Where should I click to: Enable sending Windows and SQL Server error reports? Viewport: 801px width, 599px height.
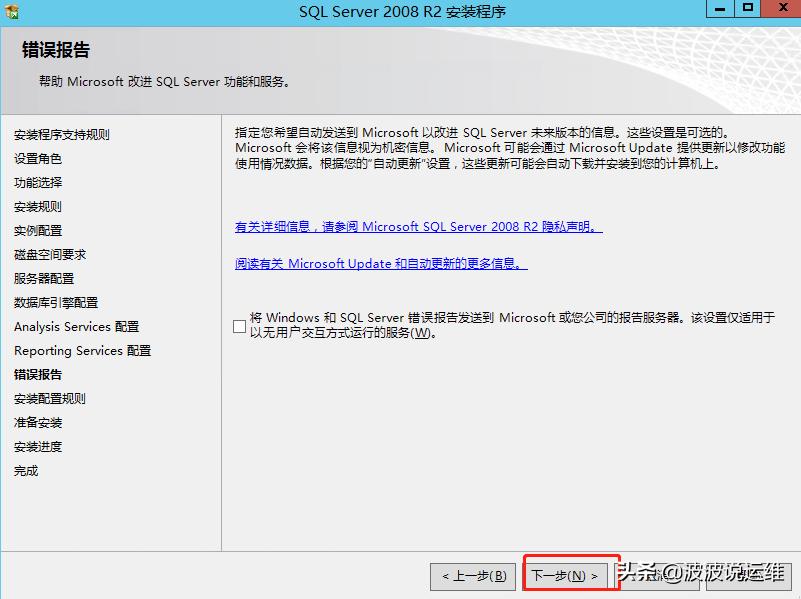click(239, 324)
